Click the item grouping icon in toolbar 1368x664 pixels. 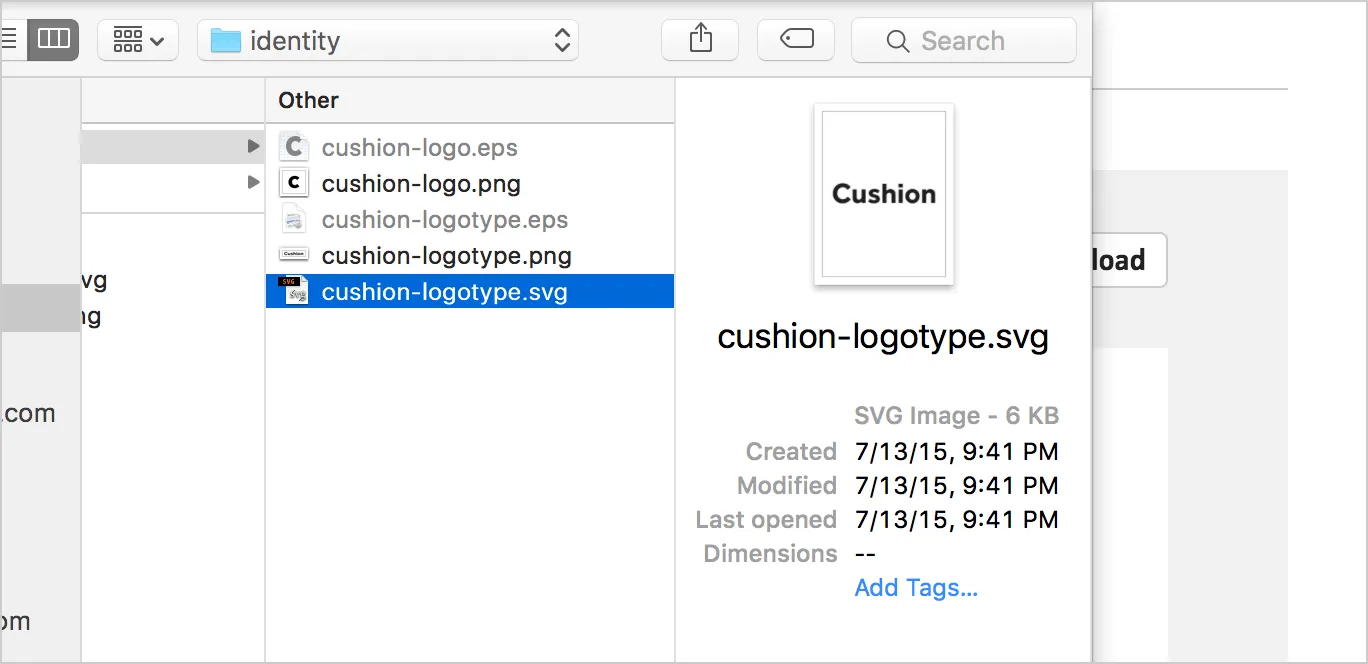click(x=130, y=39)
